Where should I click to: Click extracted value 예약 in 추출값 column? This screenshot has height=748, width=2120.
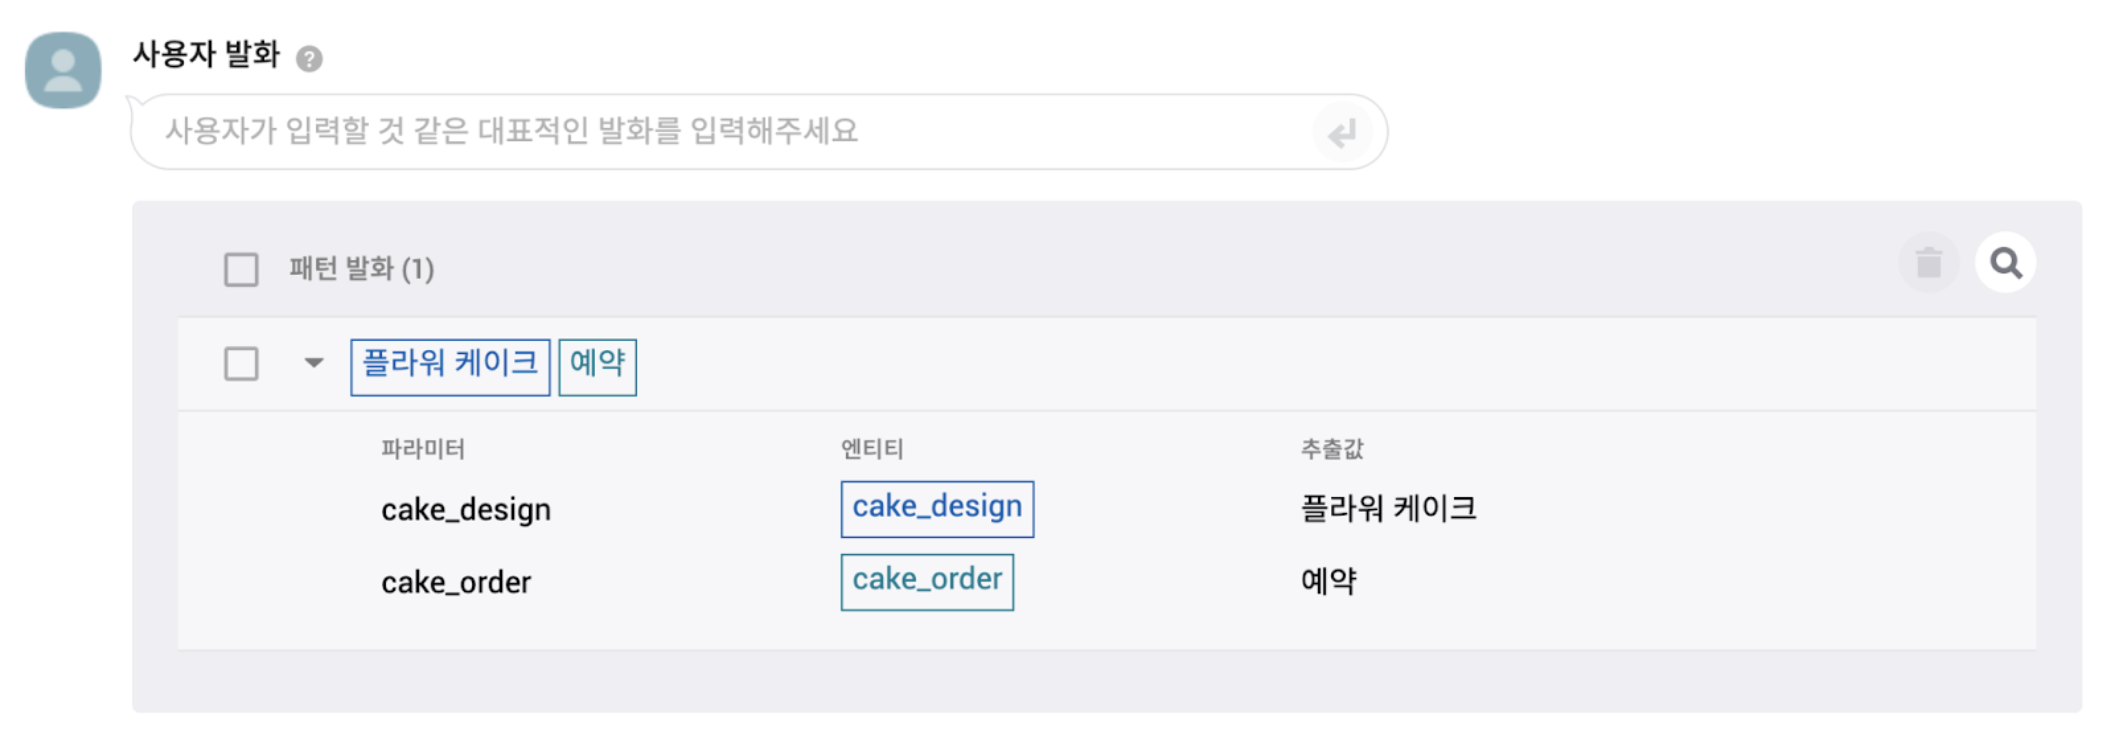(1328, 582)
